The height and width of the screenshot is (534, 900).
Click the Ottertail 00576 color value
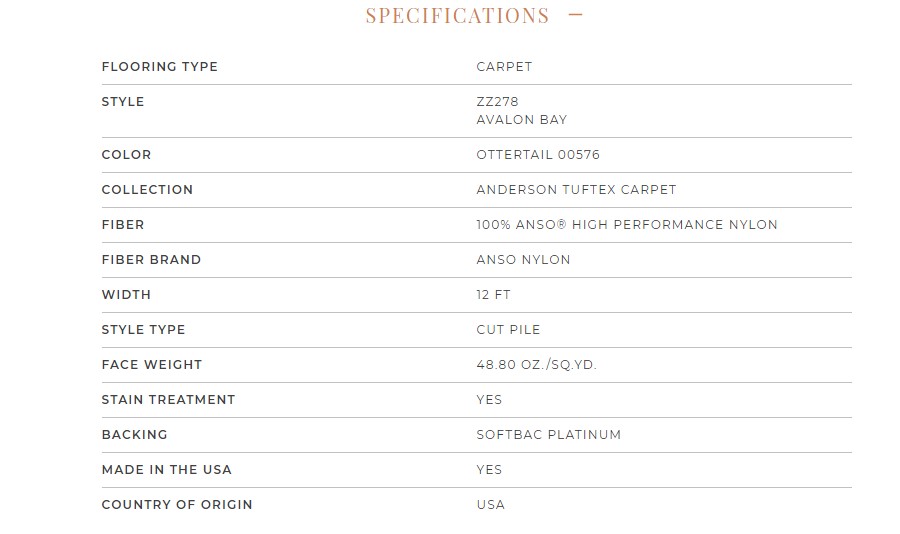pyautogui.click(x=538, y=155)
